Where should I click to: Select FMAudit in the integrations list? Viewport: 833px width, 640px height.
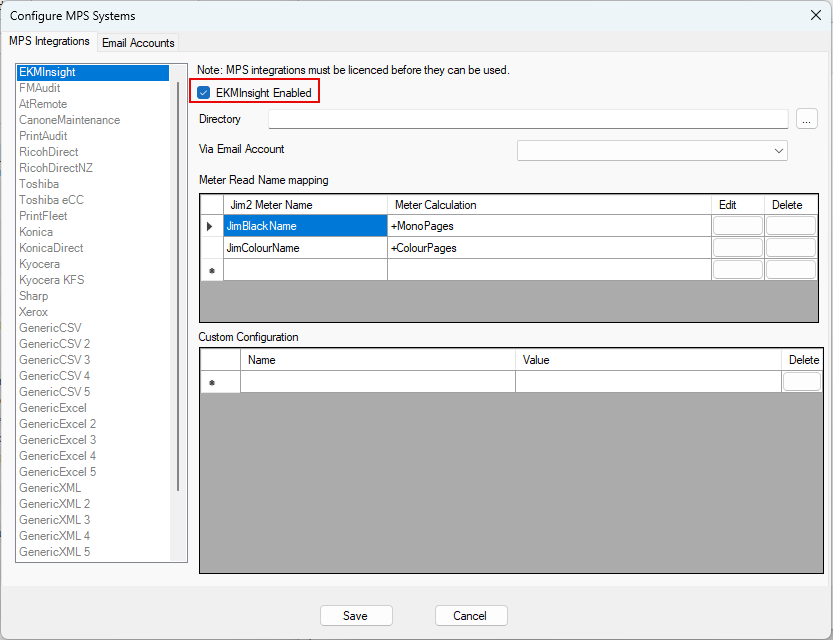(x=93, y=88)
